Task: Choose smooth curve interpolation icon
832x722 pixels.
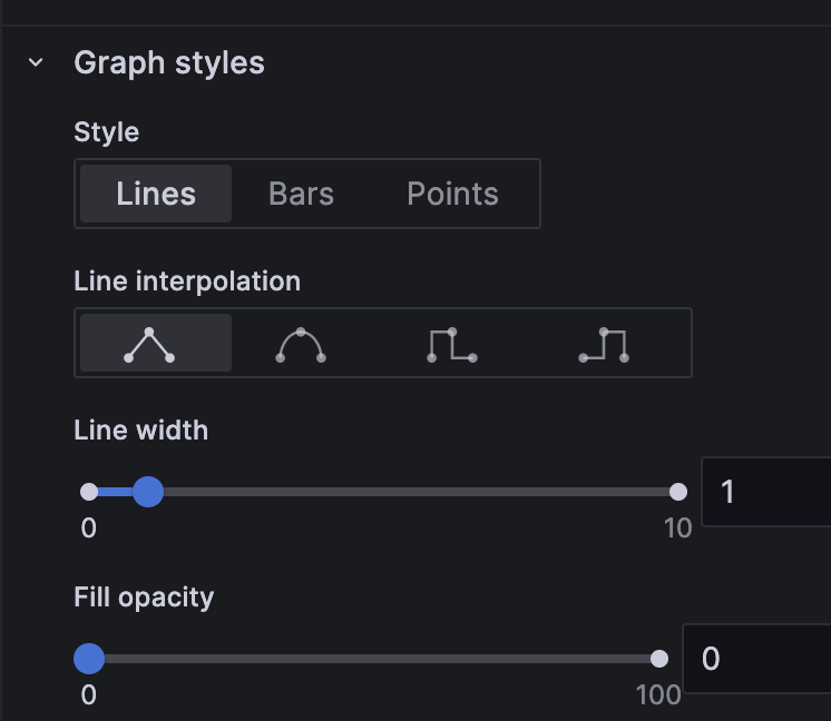Action: tap(301, 343)
